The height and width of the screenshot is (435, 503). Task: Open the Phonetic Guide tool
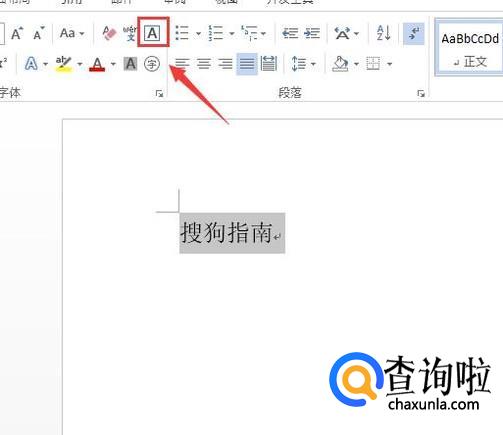point(130,33)
